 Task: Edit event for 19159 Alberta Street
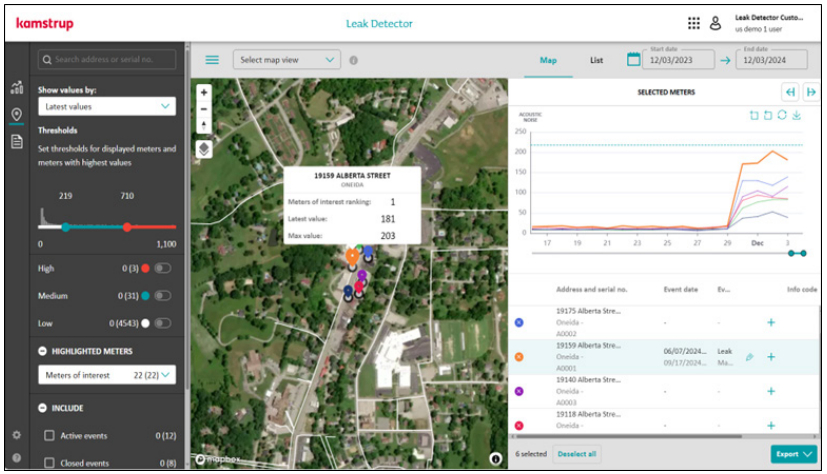(749, 357)
